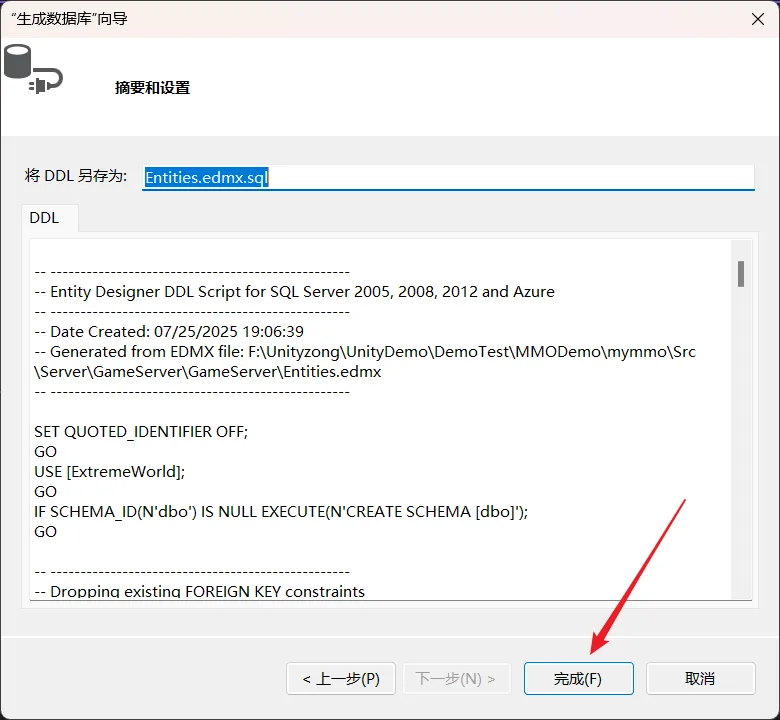Viewport: 780px width, 720px height.
Task: Click the DDL script vertical scrollbar thumb
Action: tap(741, 273)
